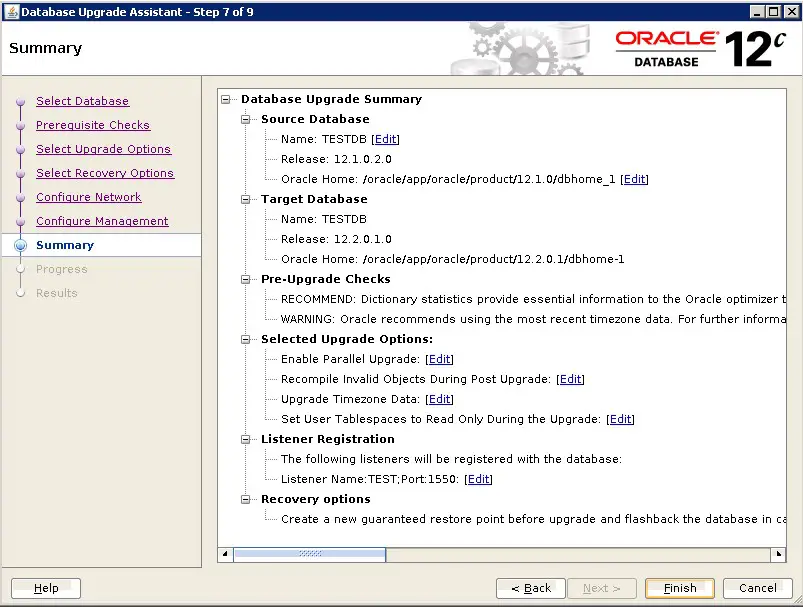Select the RECOMMEND dictionary statistics row
803x607 pixels.
[533, 299]
